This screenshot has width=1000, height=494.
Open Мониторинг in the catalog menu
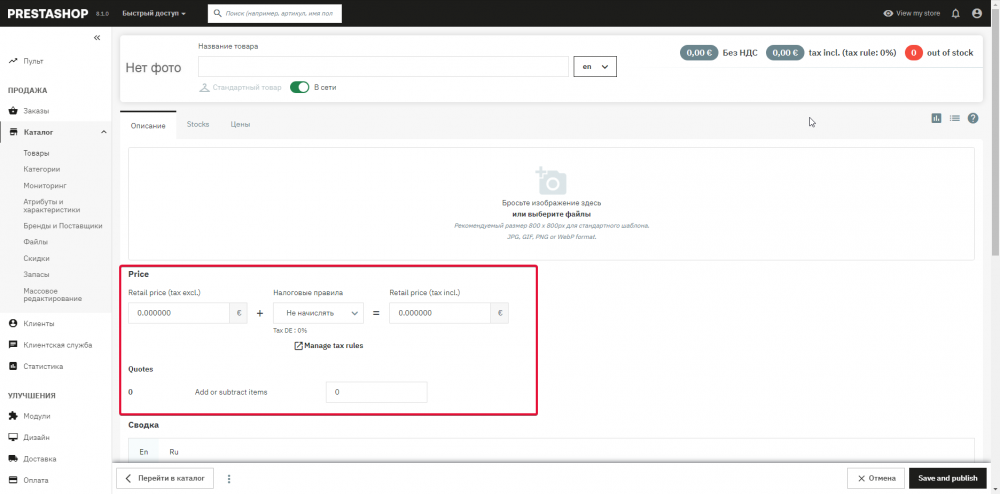[45, 185]
